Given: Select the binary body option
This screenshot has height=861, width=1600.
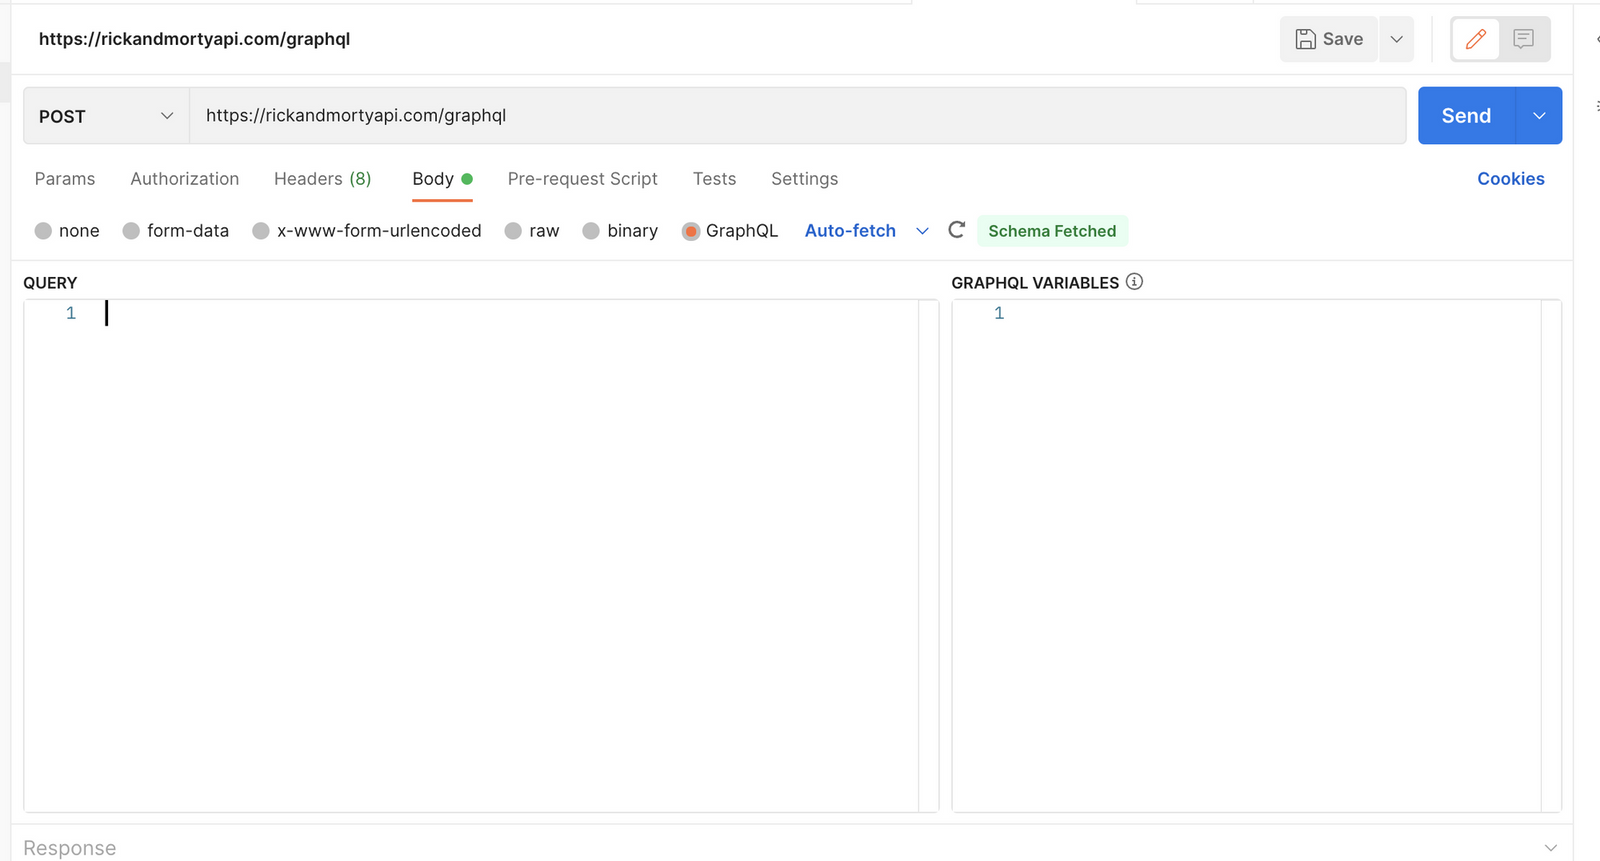Looking at the screenshot, I should 591,231.
